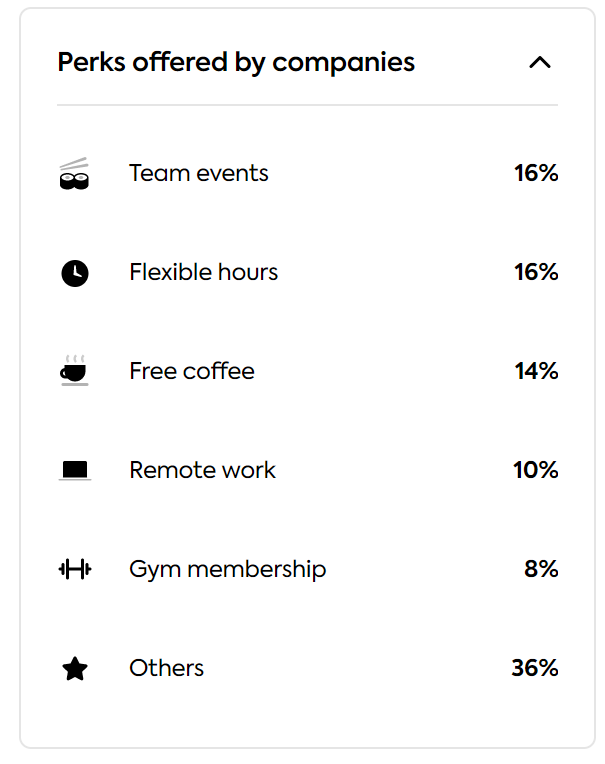
Task: Click the star icon next to Others
Action: (75, 668)
